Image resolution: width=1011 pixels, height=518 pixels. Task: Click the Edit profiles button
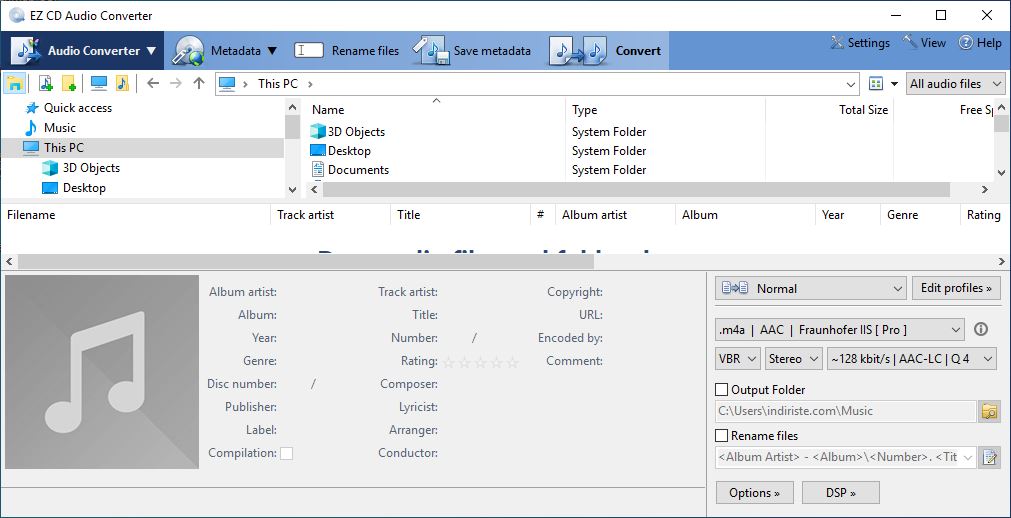pyautogui.click(x=956, y=288)
